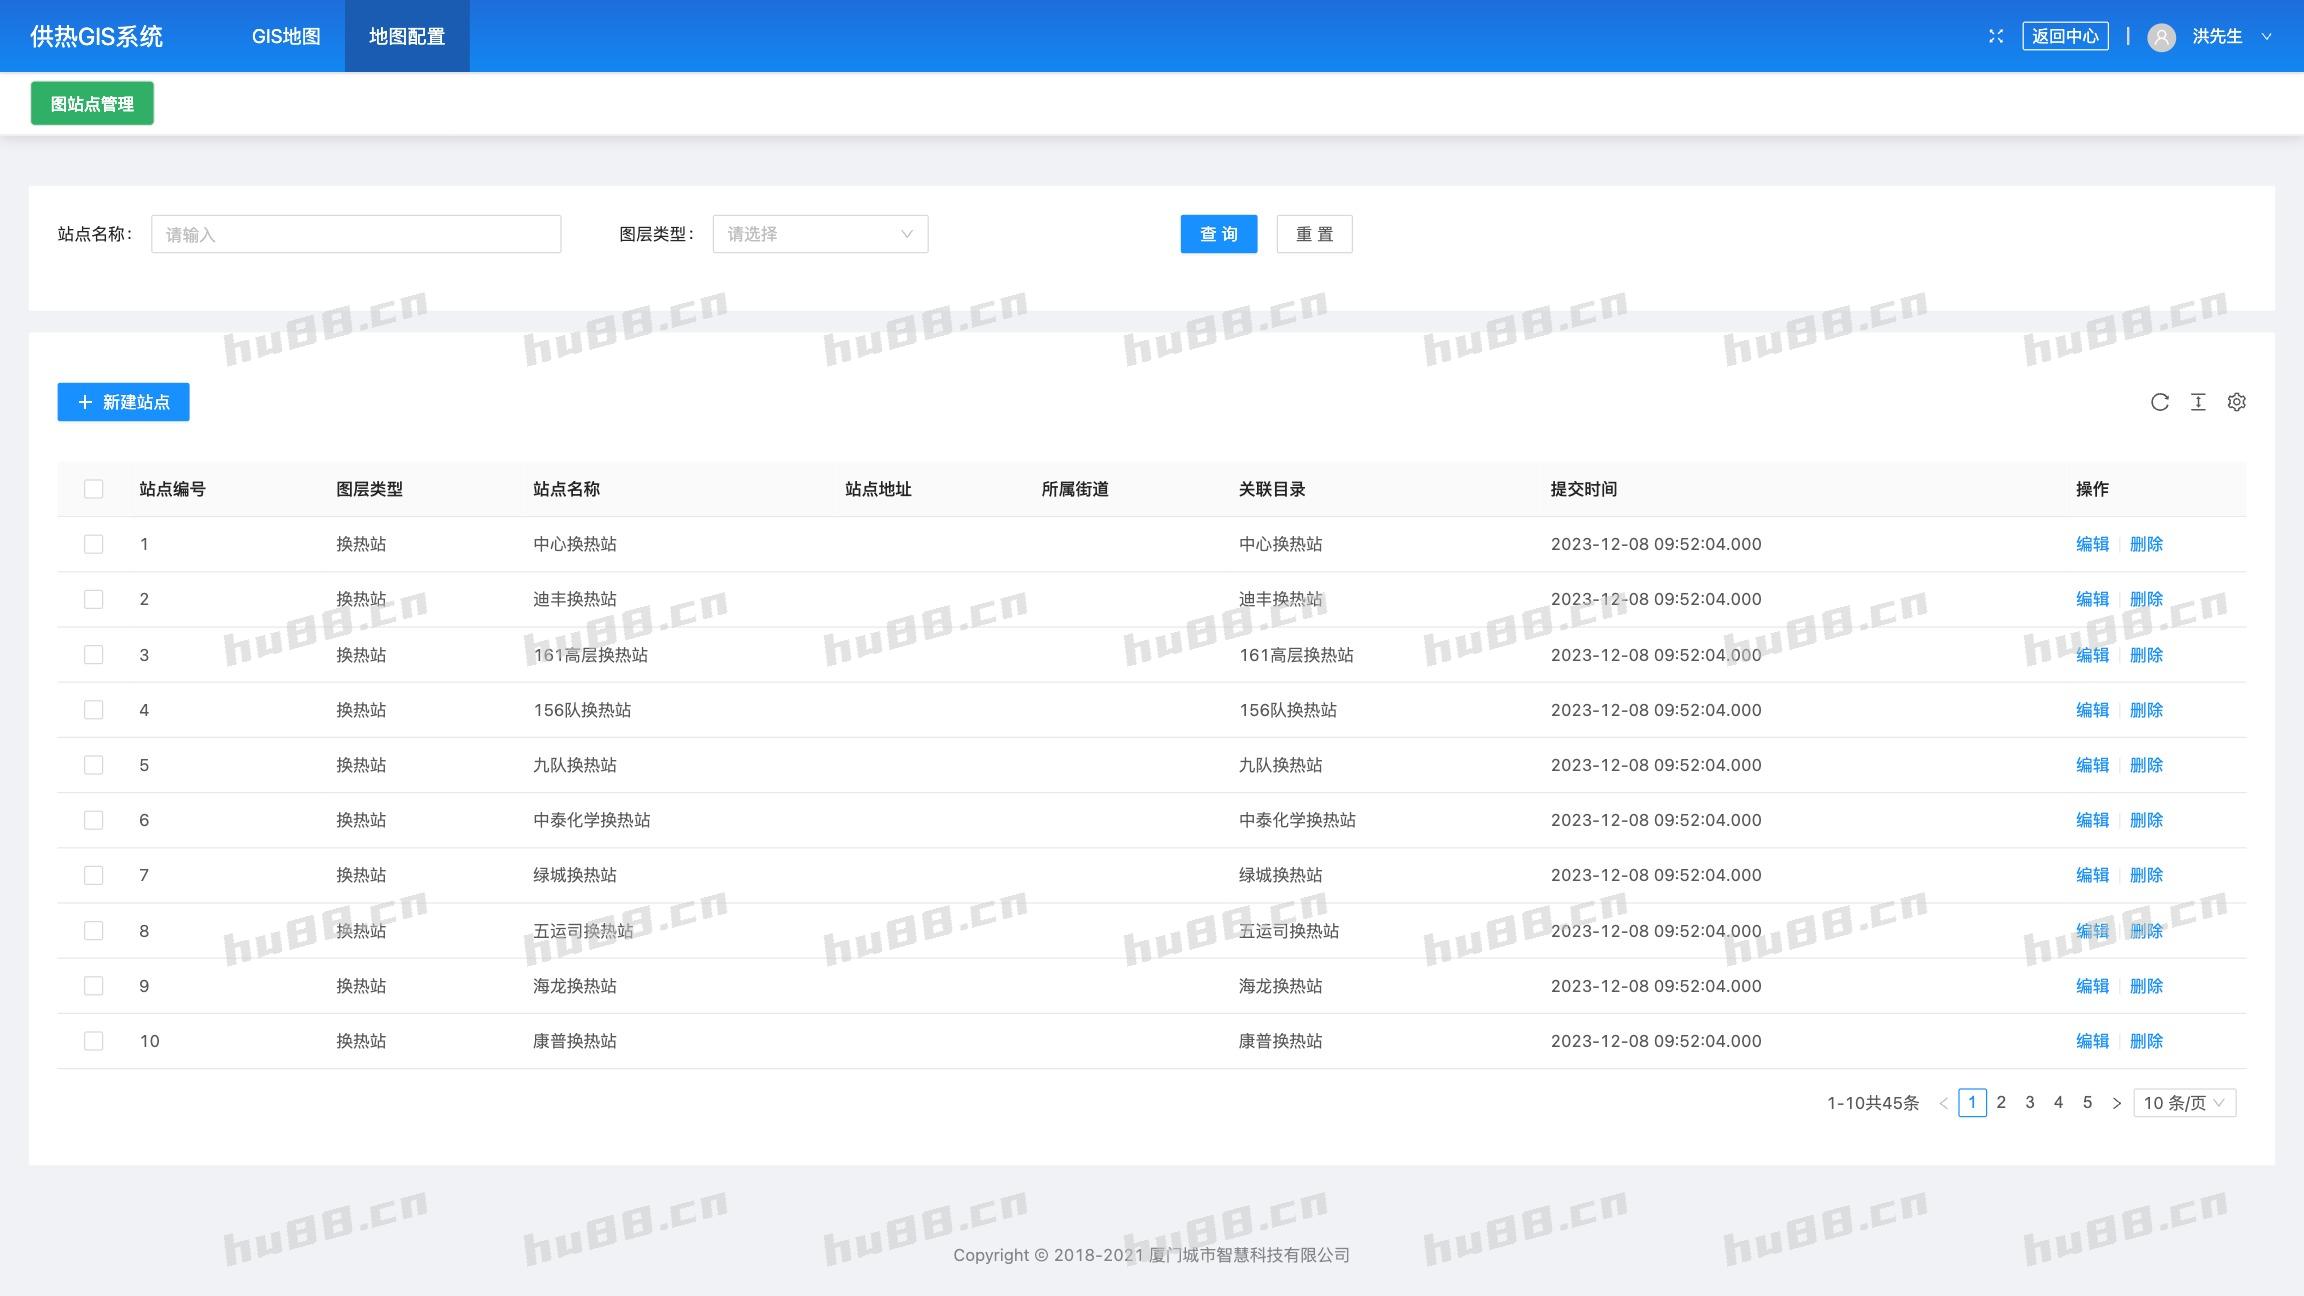
Task: Click the plus icon in 新建站点 button
Action: click(85, 402)
